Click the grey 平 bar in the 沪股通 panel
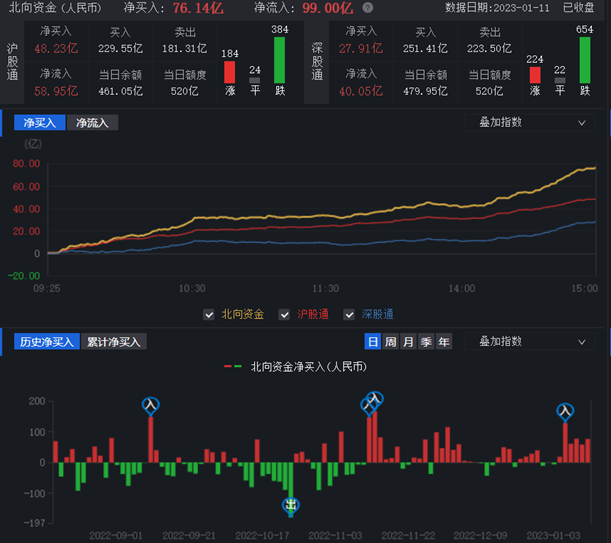 pyautogui.click(x=255, y=80)
